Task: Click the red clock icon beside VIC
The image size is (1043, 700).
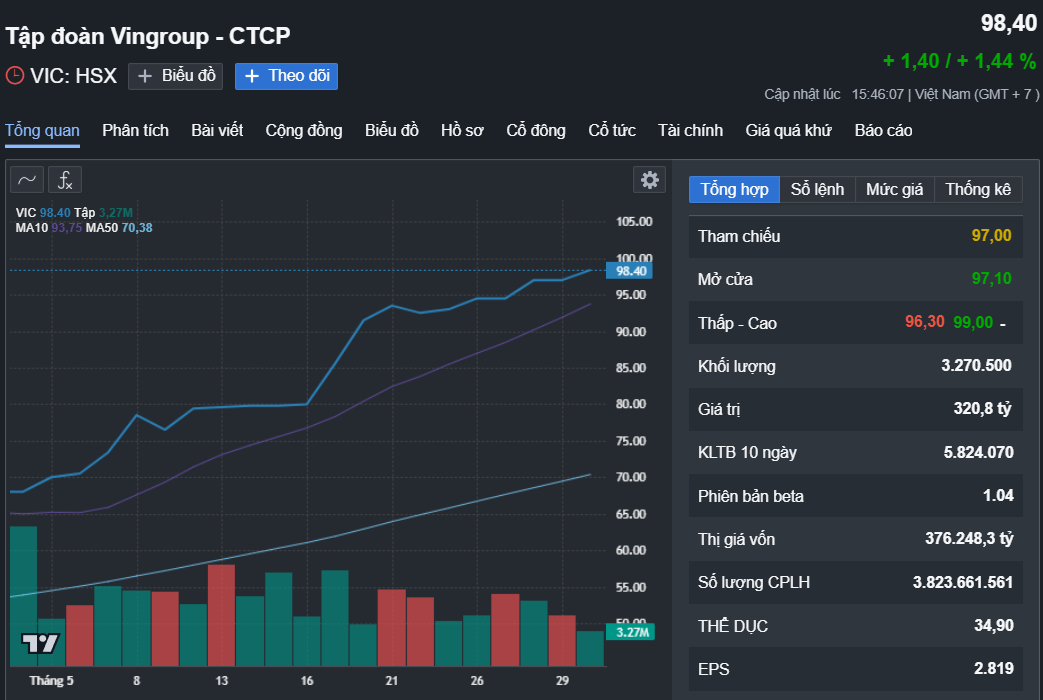Action: (x=15, y=75)
